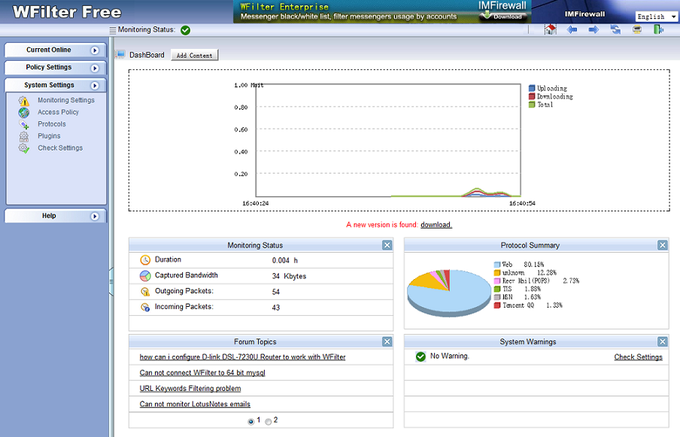
Task: Go to the home page icon
Action: (550, 29)
